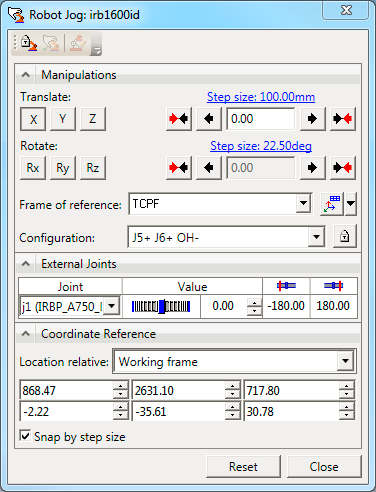Increase the 868.47 value with spinner
The image size is (376, 492).
click(121, 386)
